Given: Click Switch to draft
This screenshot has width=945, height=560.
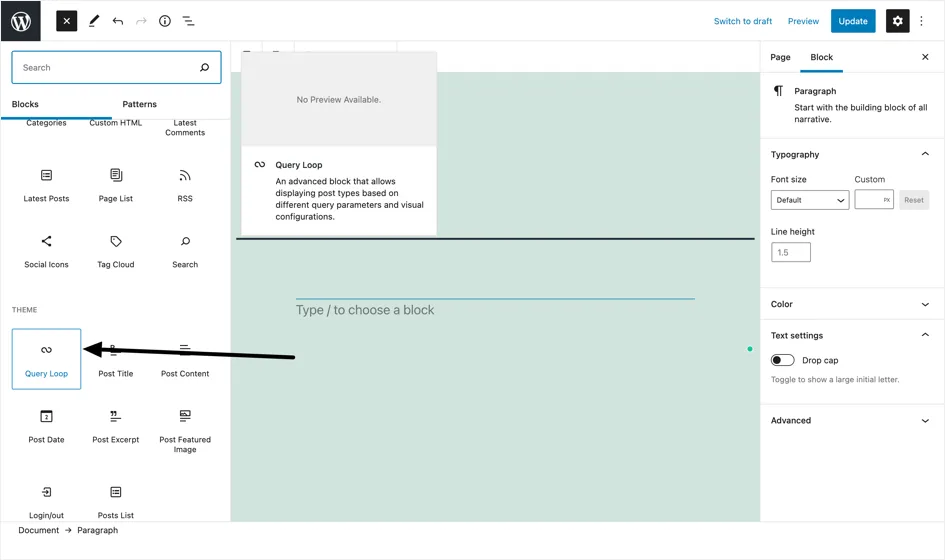Looking at the screenshot, I should click(742, 21).
